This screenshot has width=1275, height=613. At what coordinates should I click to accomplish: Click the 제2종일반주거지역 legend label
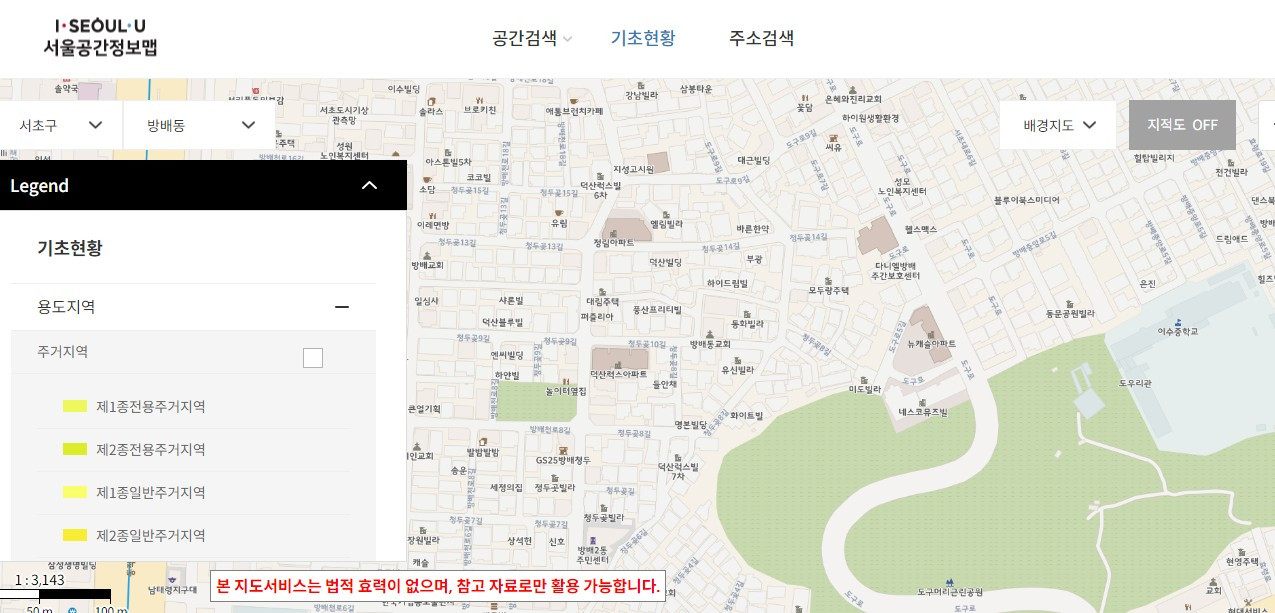point(151,535)
